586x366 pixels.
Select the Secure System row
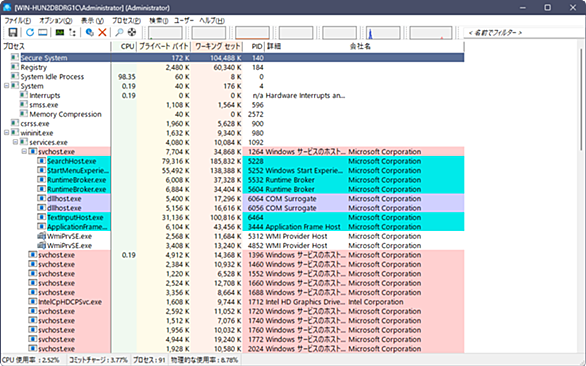point(232,58)
